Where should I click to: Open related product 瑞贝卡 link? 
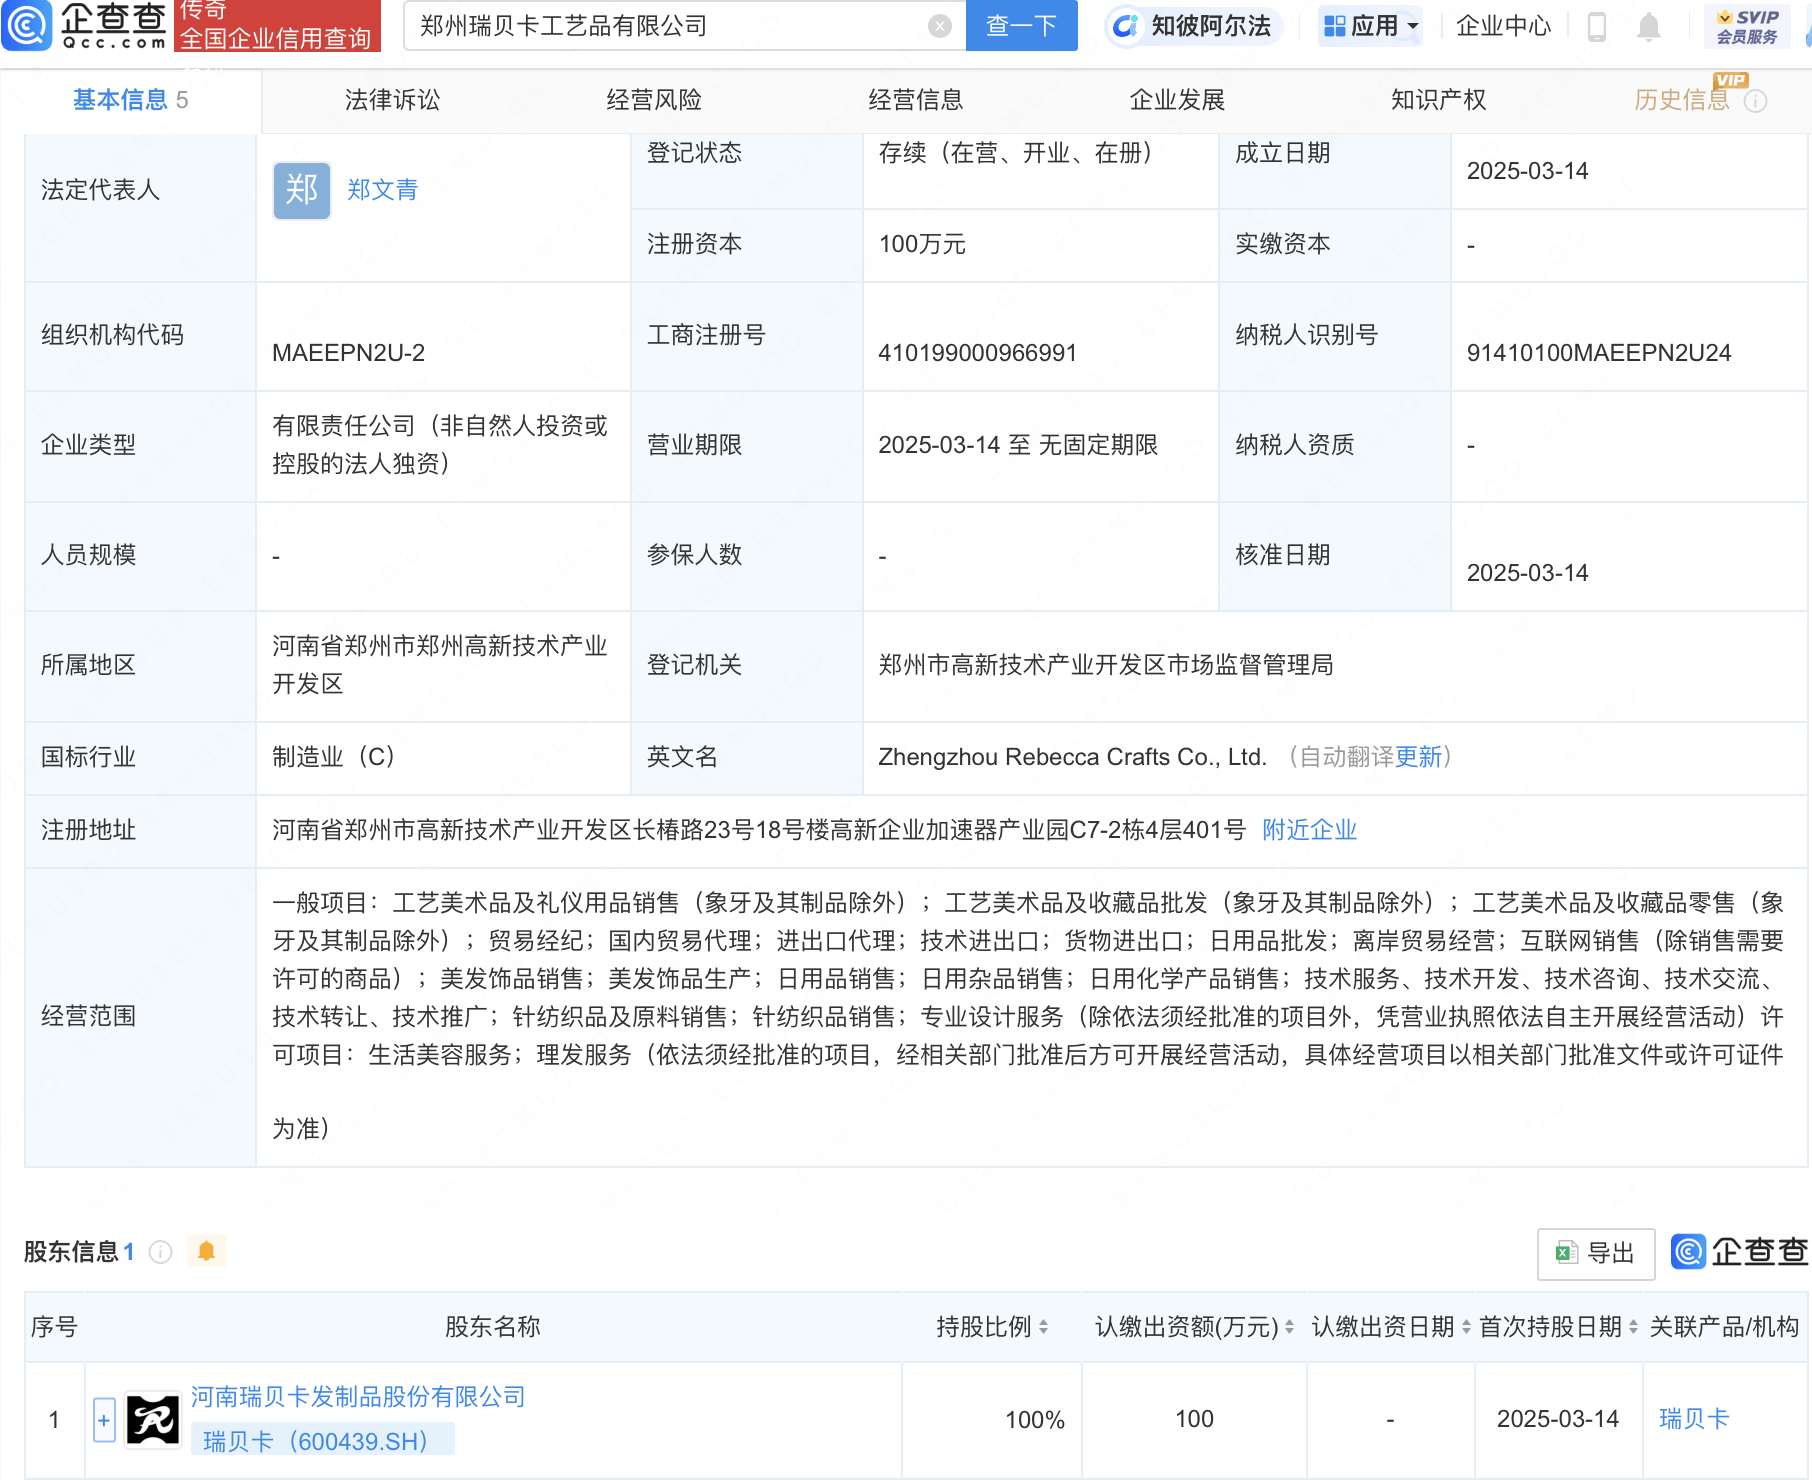pyautogui.click(x=1694, y=1419)
